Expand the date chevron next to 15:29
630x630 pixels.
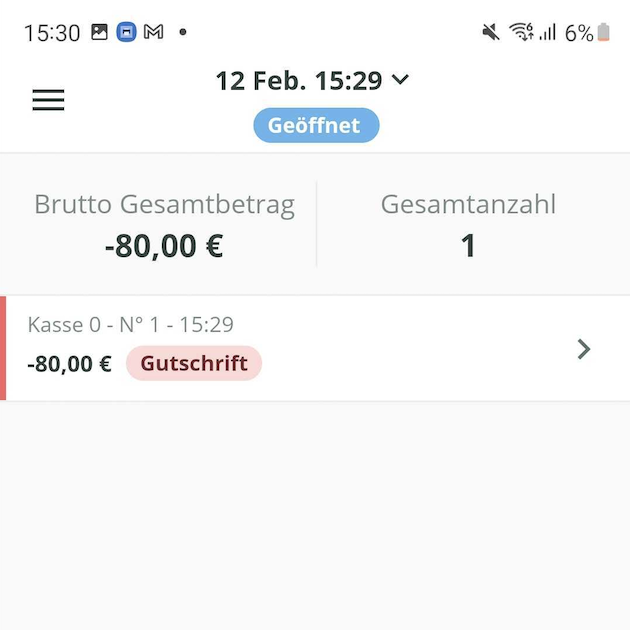[x=401, y=80]
